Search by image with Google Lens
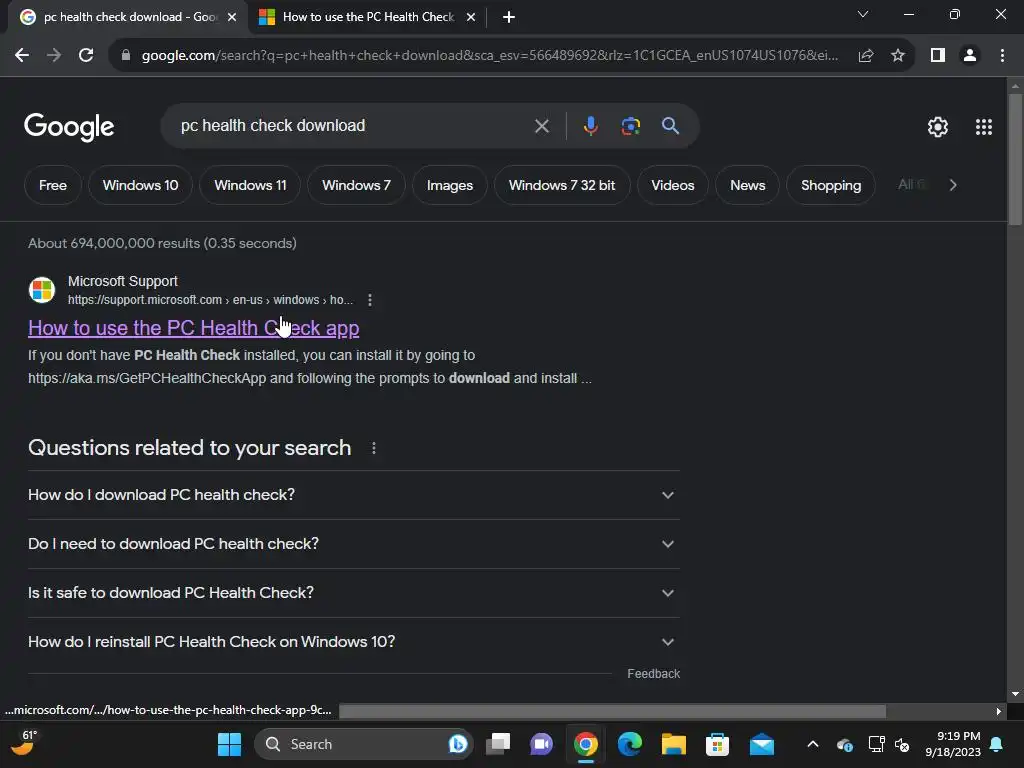Screen dimensions: 1024x768 tap(631, 126)
